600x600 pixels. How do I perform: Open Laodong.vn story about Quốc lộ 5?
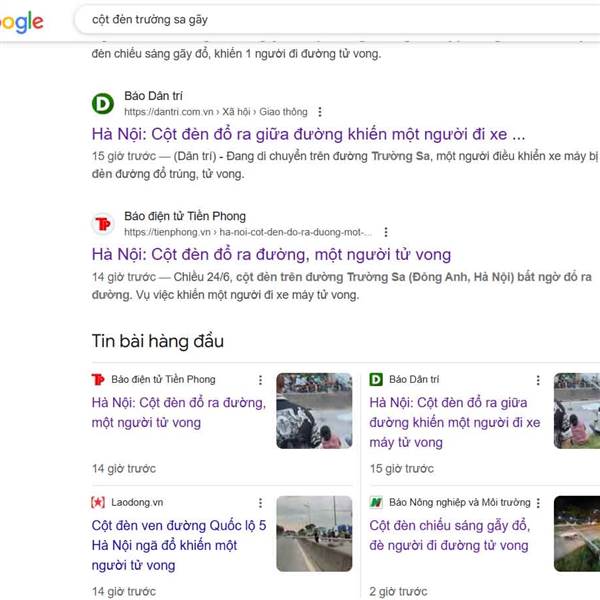click(x=179, y=545)
